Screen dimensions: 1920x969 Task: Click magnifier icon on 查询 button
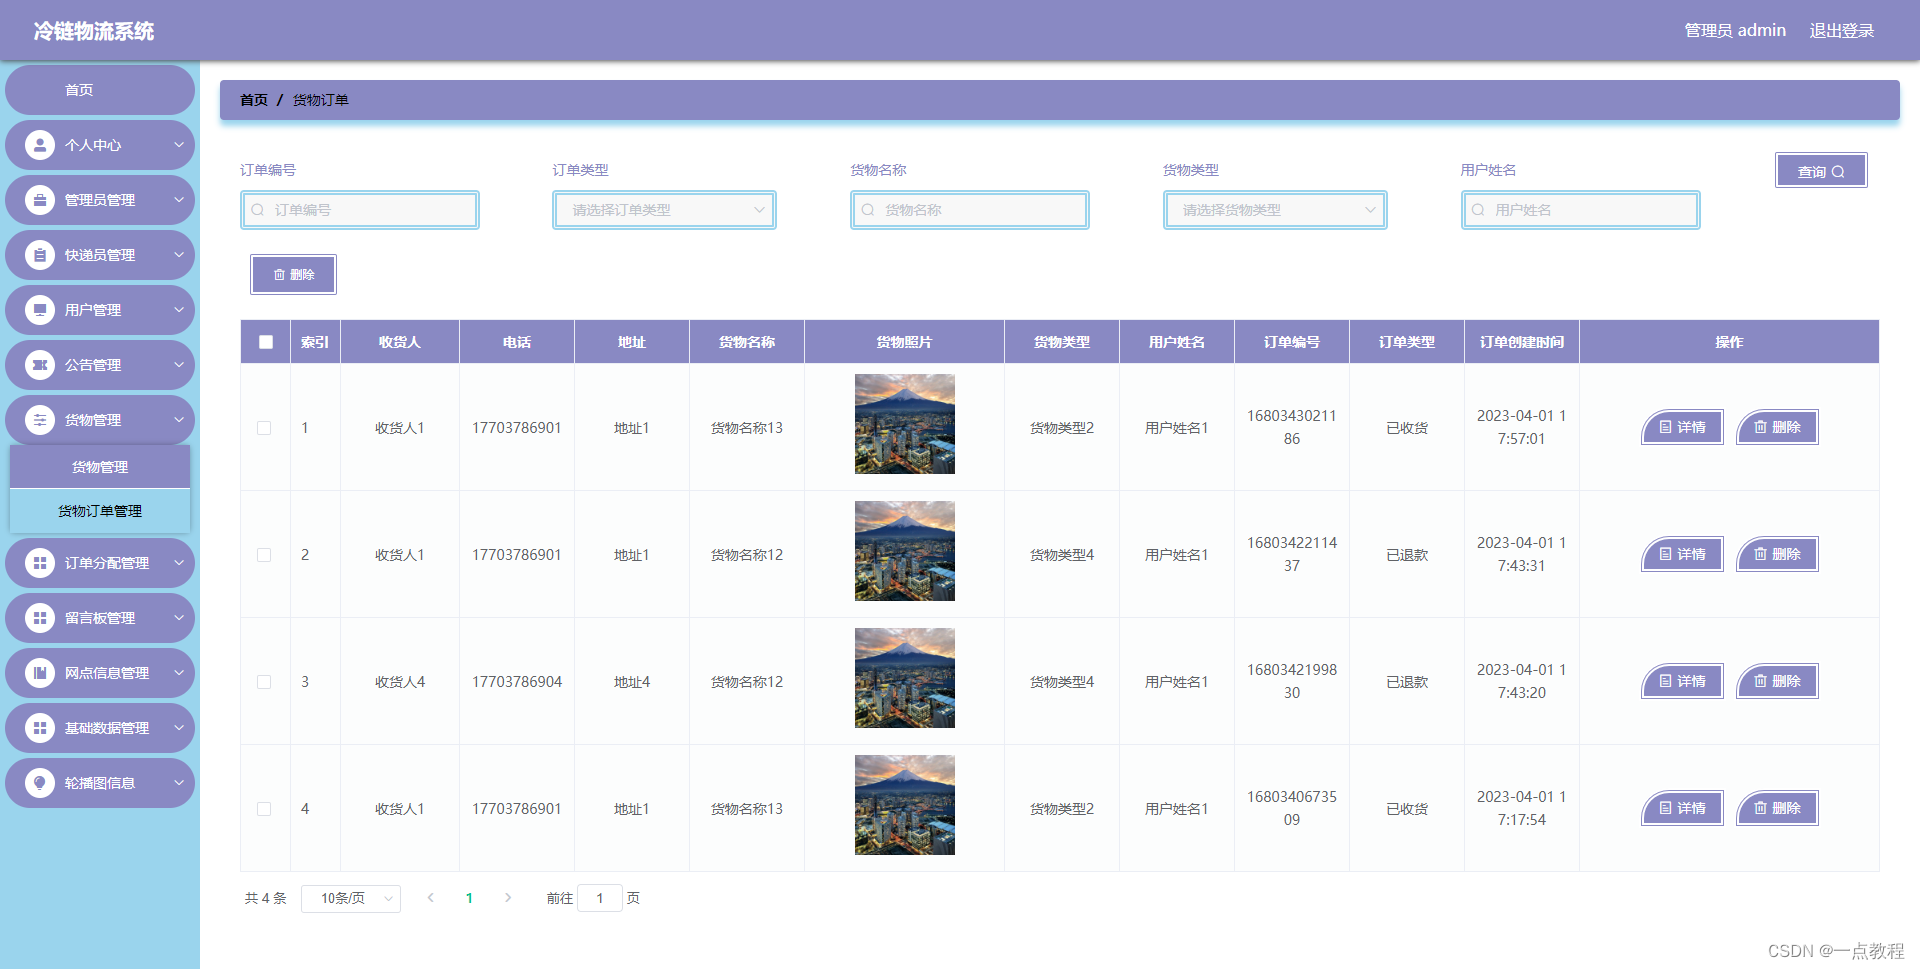click(x=1838, y=172)
